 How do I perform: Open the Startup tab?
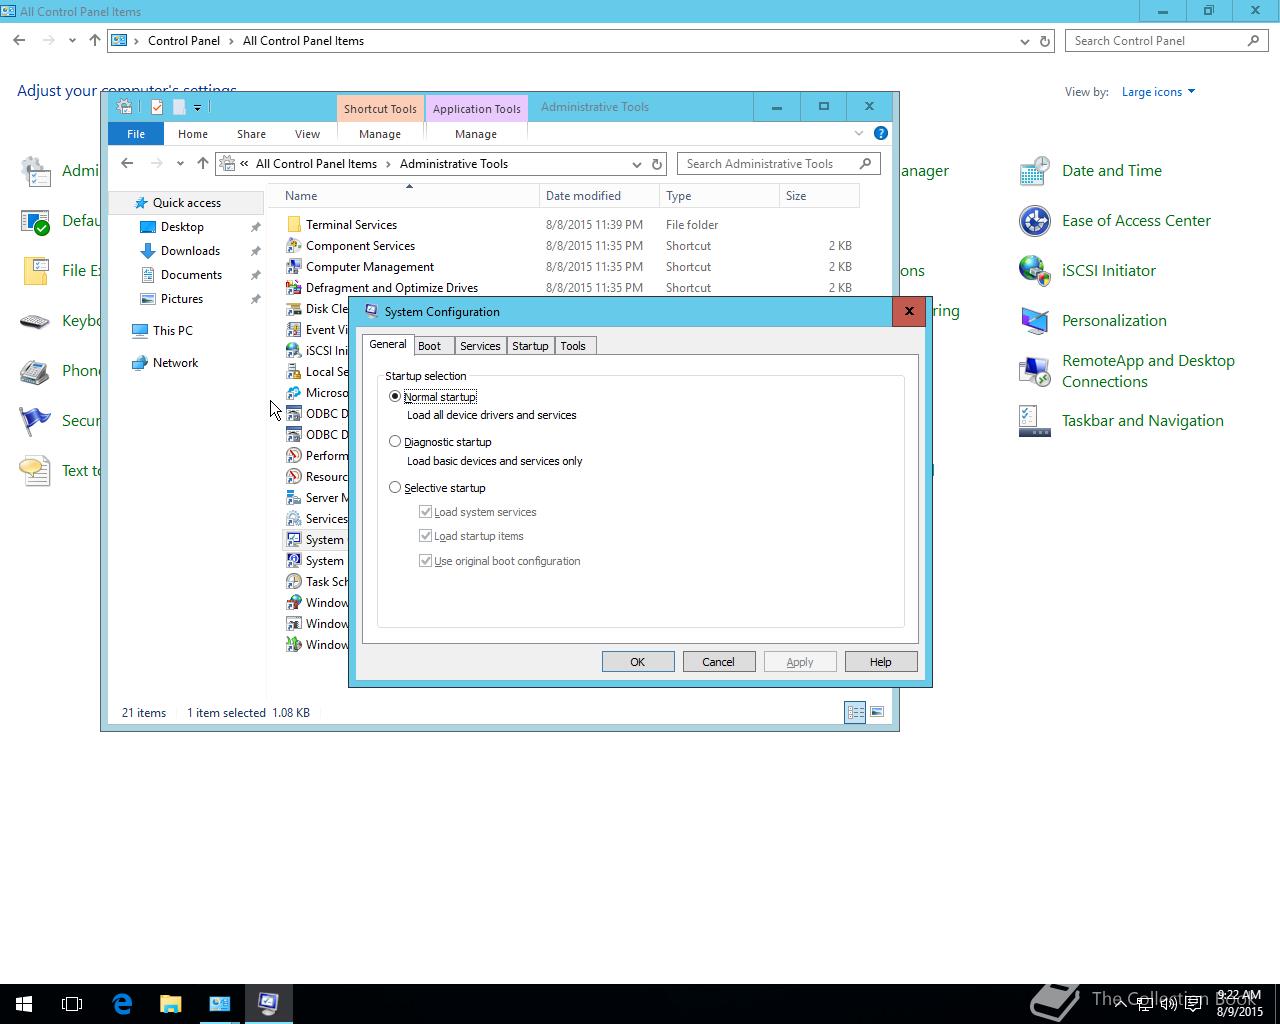(530, 346)
